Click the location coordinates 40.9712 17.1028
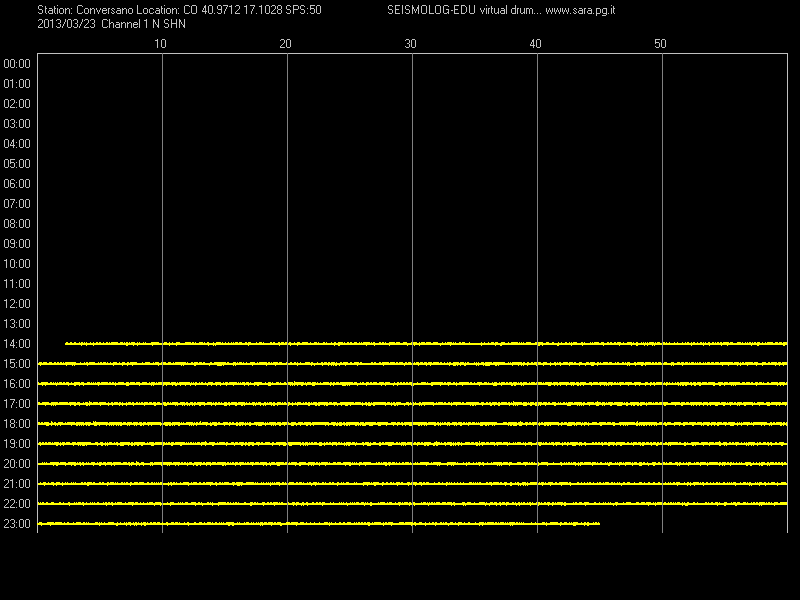The width and height of the screenshot is (800, 600). pyautogui.click(x=242, y=10)
